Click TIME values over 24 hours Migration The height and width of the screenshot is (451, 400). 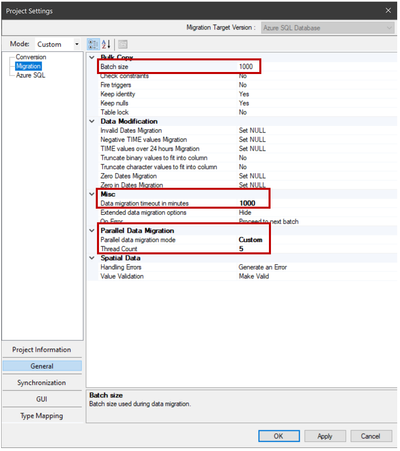click(150, 149)
